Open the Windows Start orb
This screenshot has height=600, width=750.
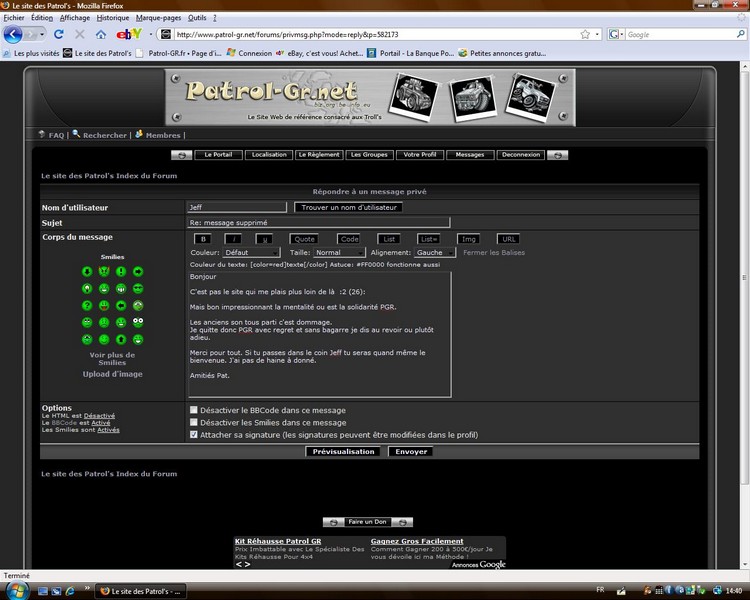tap(18, 590)
